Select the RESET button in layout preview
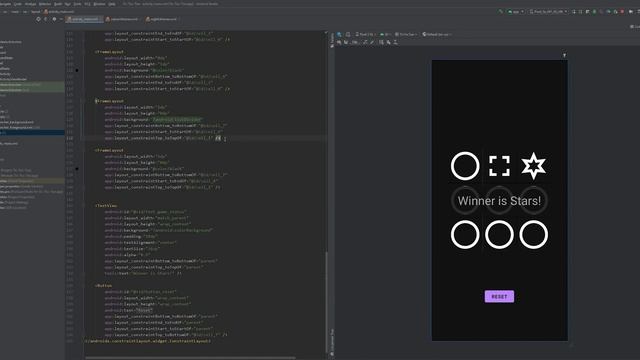 pyautogui.click(x=499, y=296)
